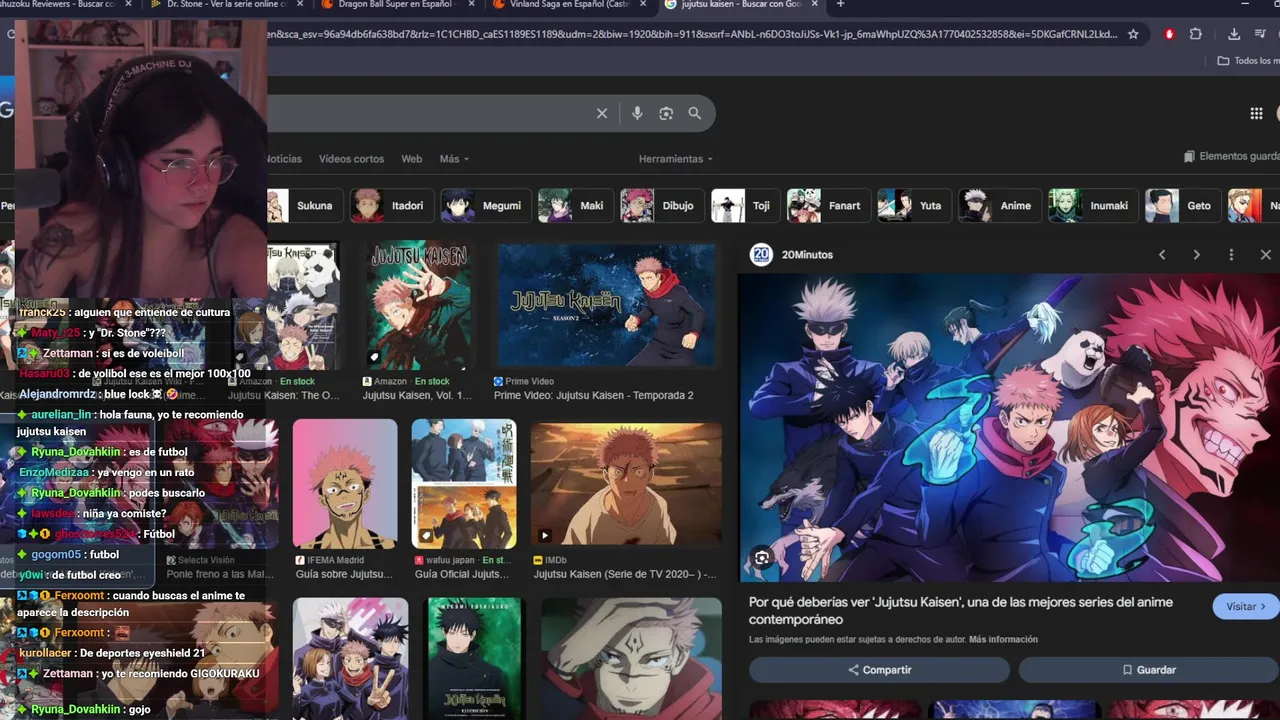Image resolution: width=1280 pixels, height=720 pixels.
Task: Show previous image in preview panel
Action: [x=1162, y=255]
